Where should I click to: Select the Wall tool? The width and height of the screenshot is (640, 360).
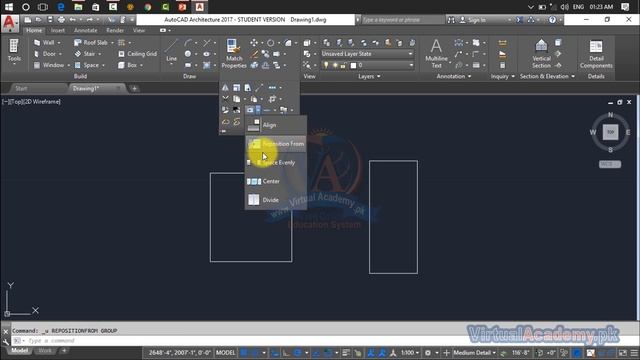[45, 42]
